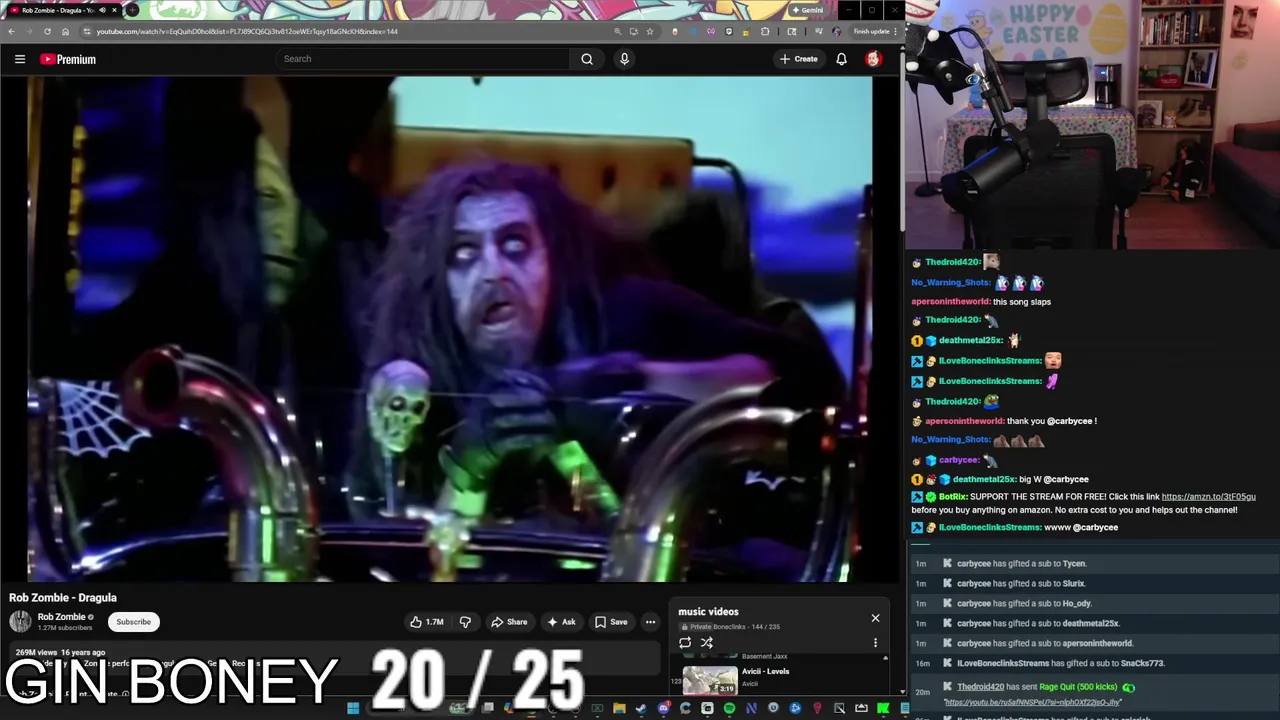Go to YouTube Premium home logo
Viewport: 1280px width, 720px height.
(x=68, y=59)
